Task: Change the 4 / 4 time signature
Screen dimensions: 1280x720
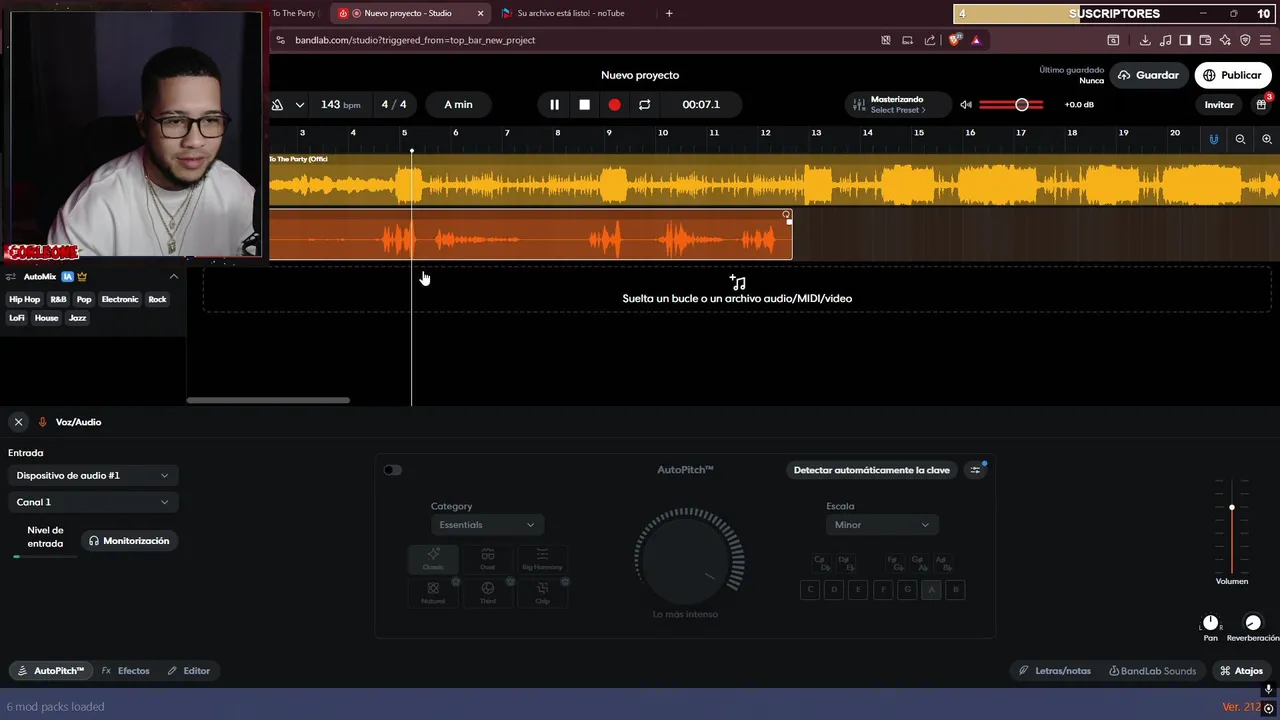Action: point(394,104)
